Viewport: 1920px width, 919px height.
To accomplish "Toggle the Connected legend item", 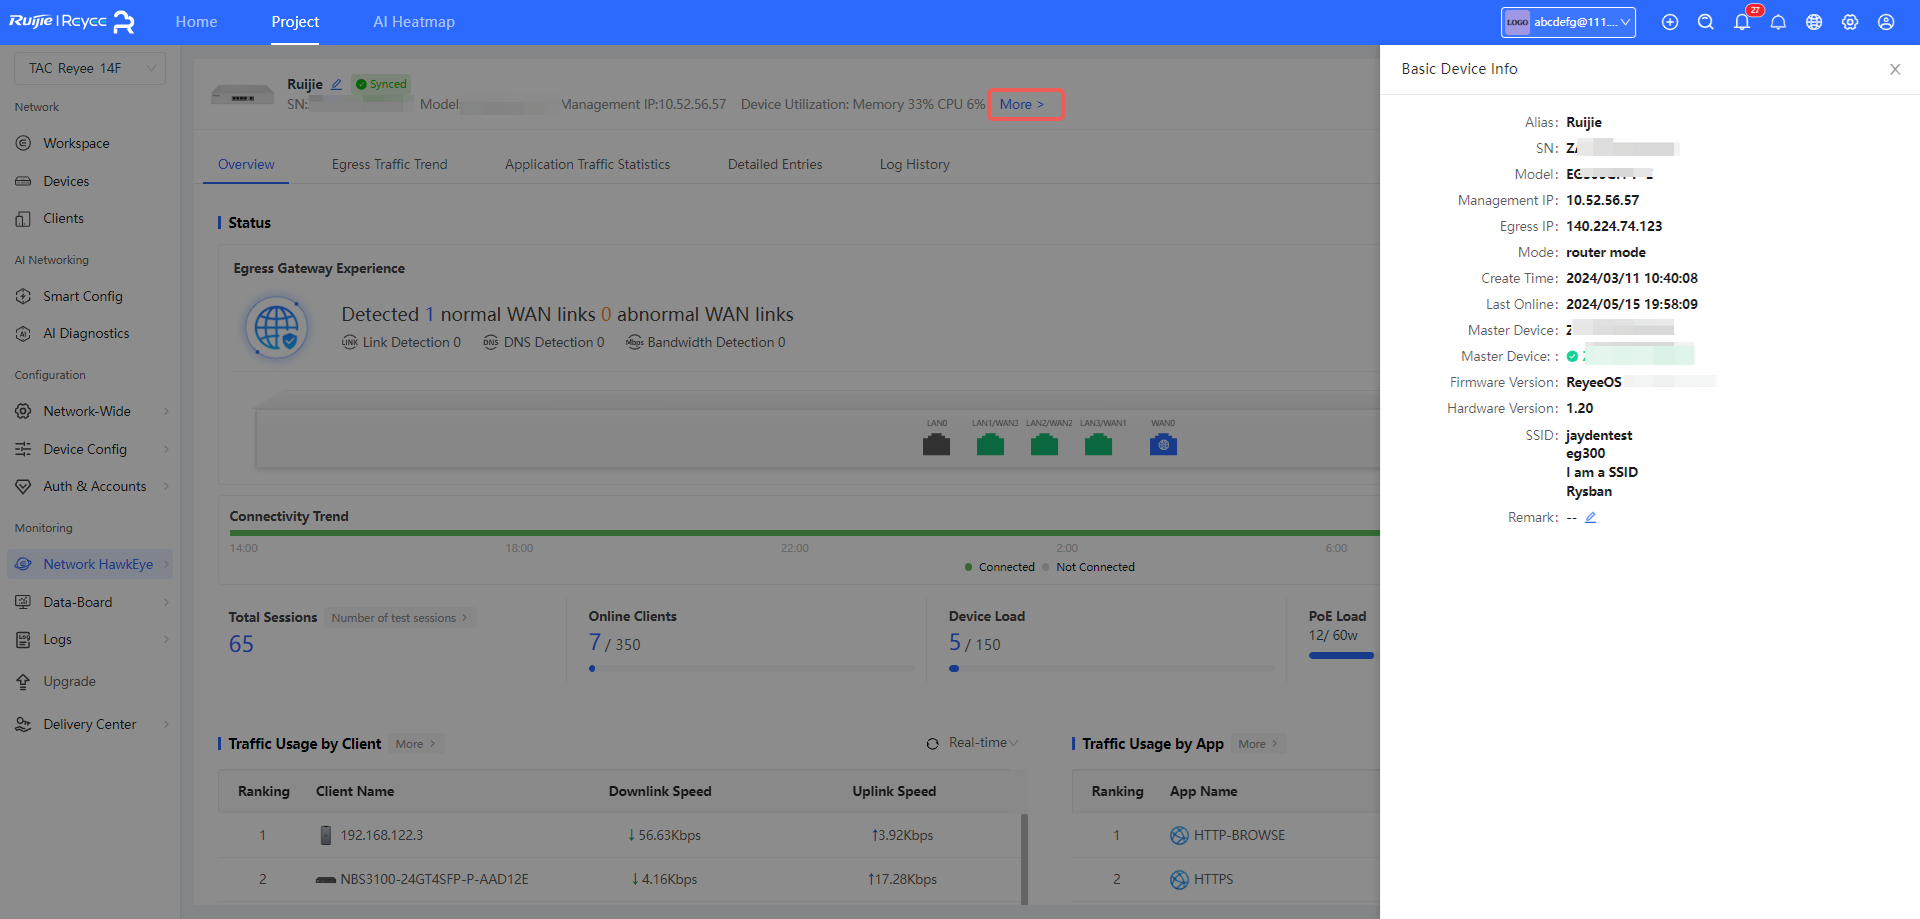I will click(1000, 567).
